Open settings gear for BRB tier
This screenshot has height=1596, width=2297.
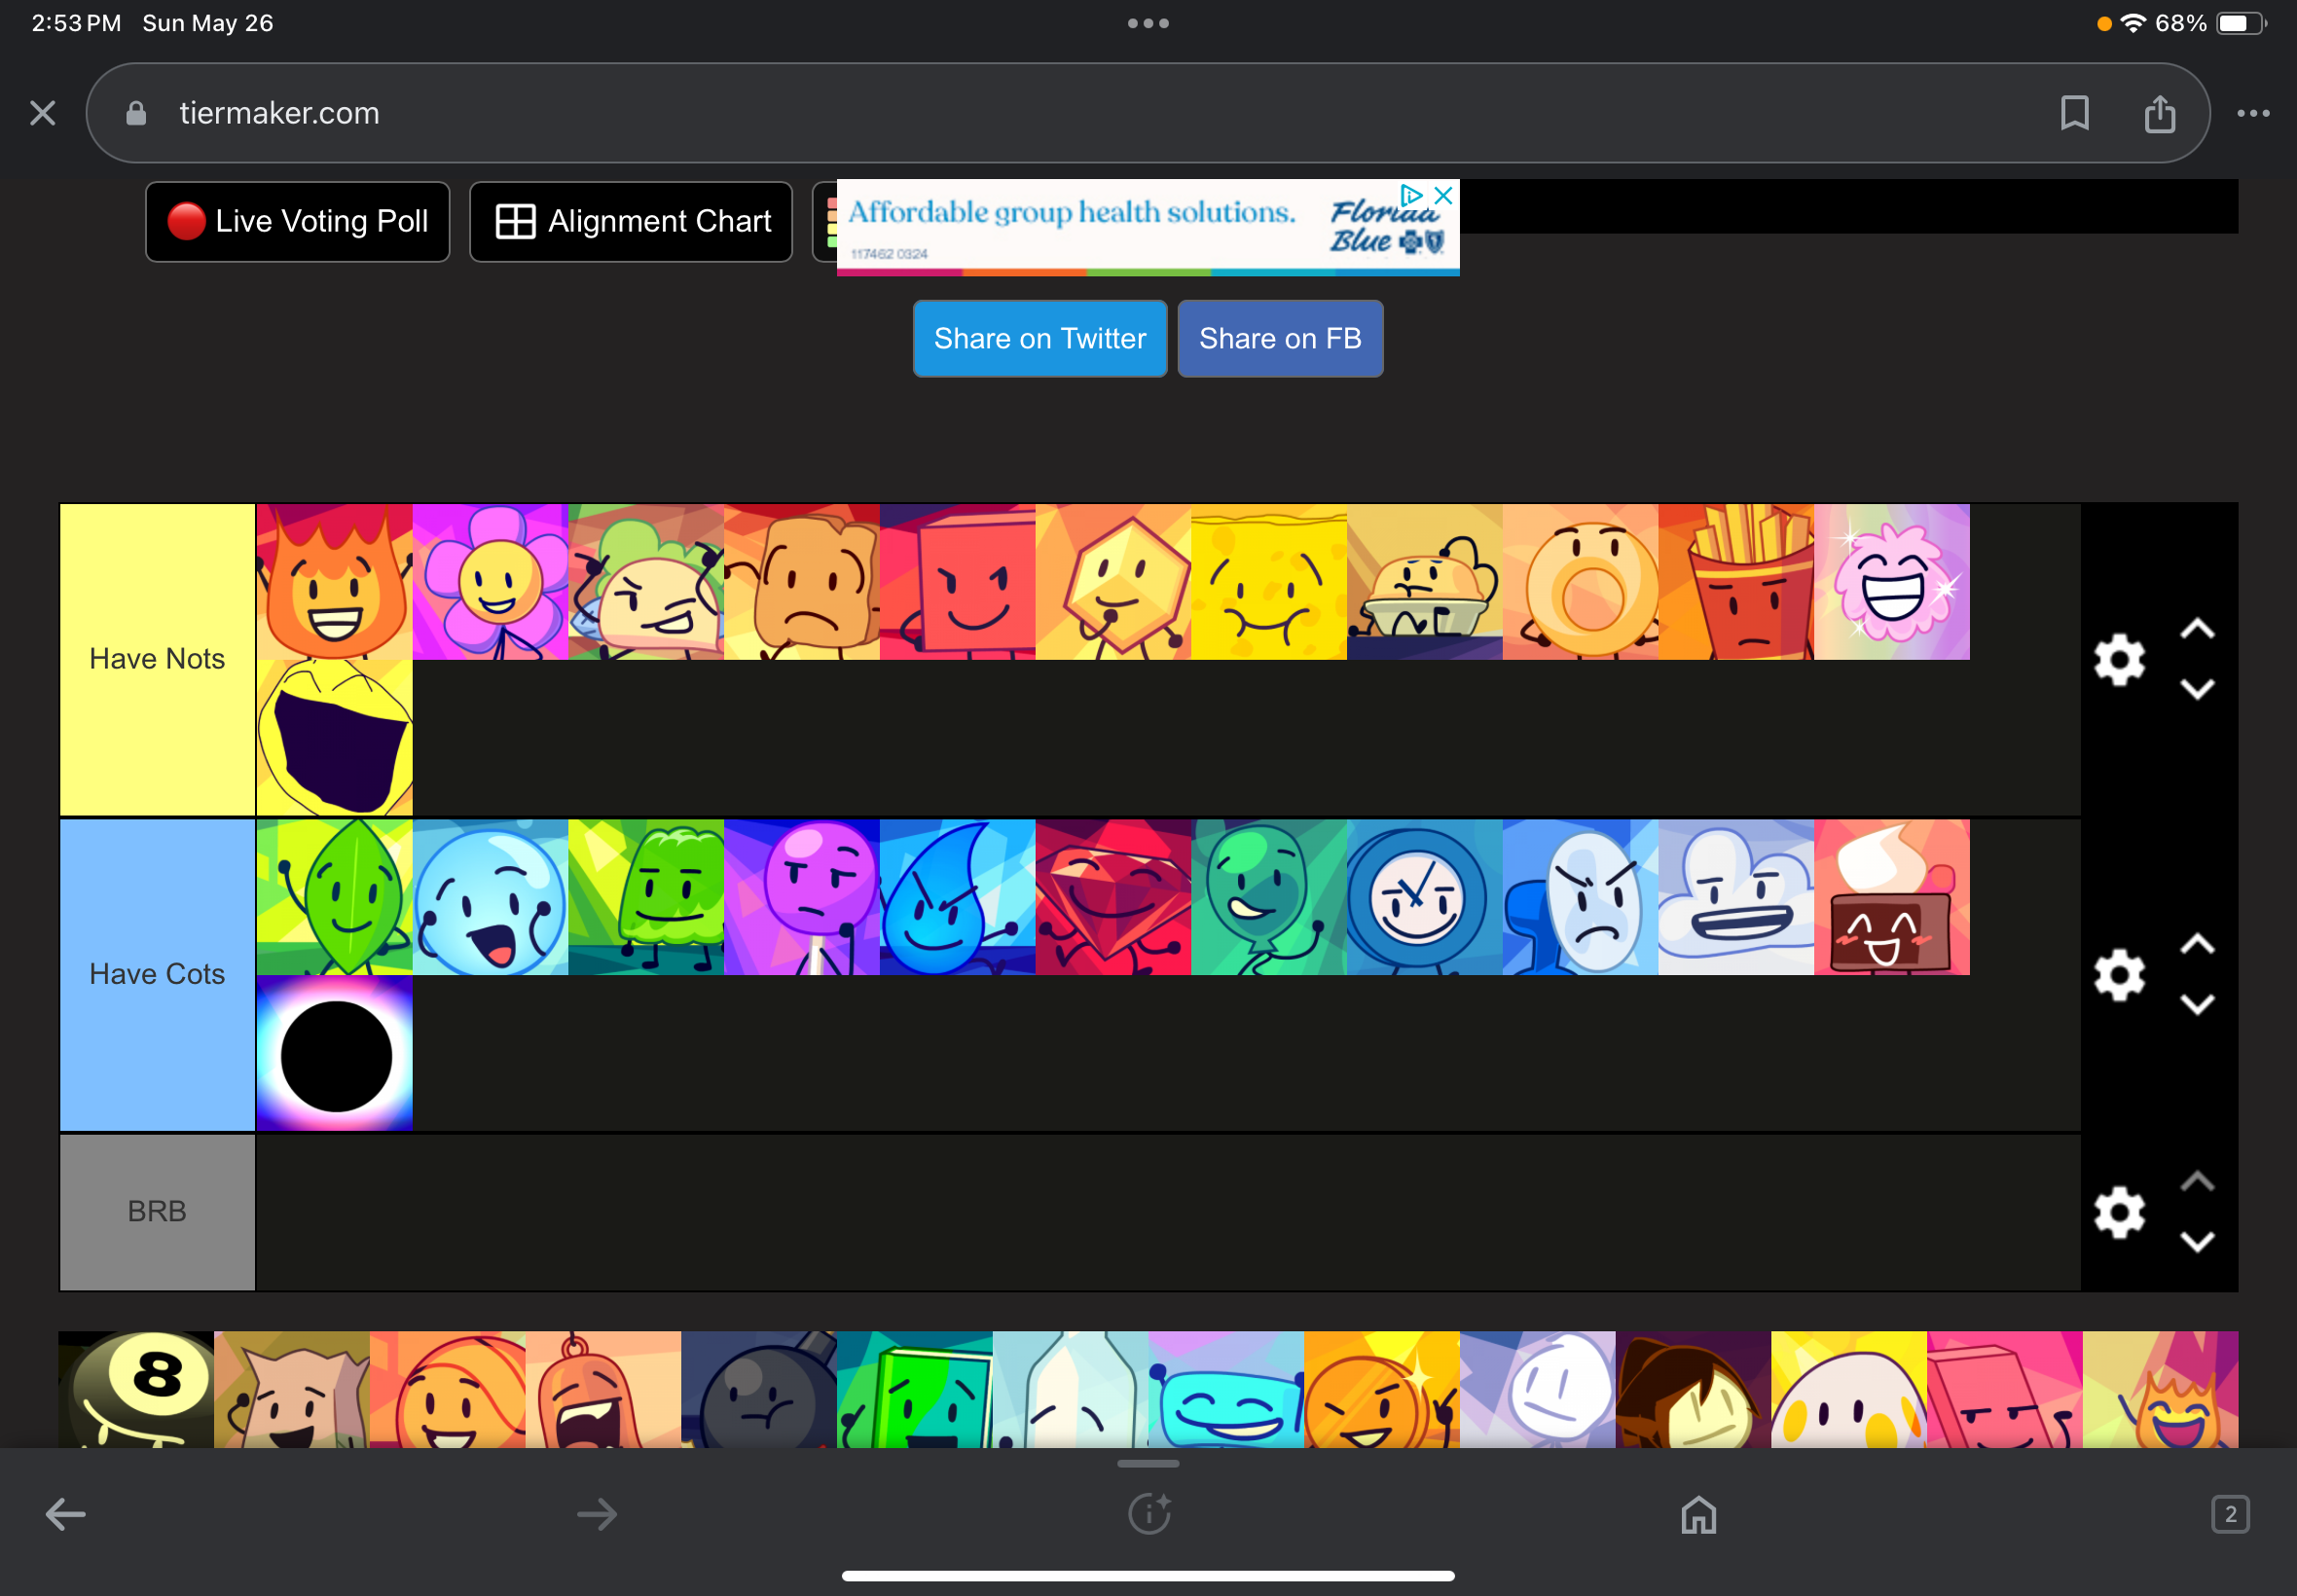coord(2119,1212)
